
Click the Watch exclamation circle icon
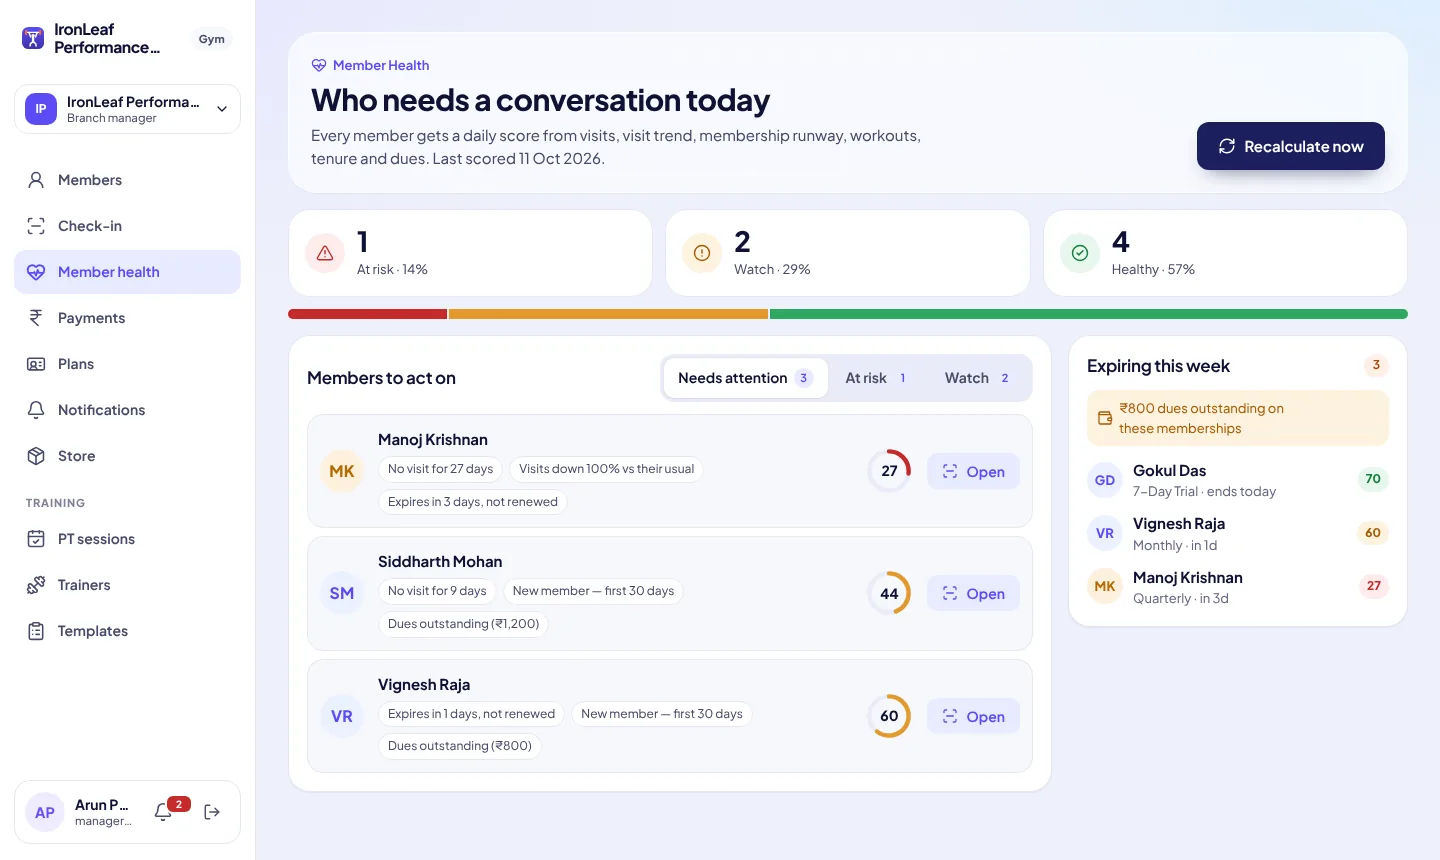coord(702,253)
